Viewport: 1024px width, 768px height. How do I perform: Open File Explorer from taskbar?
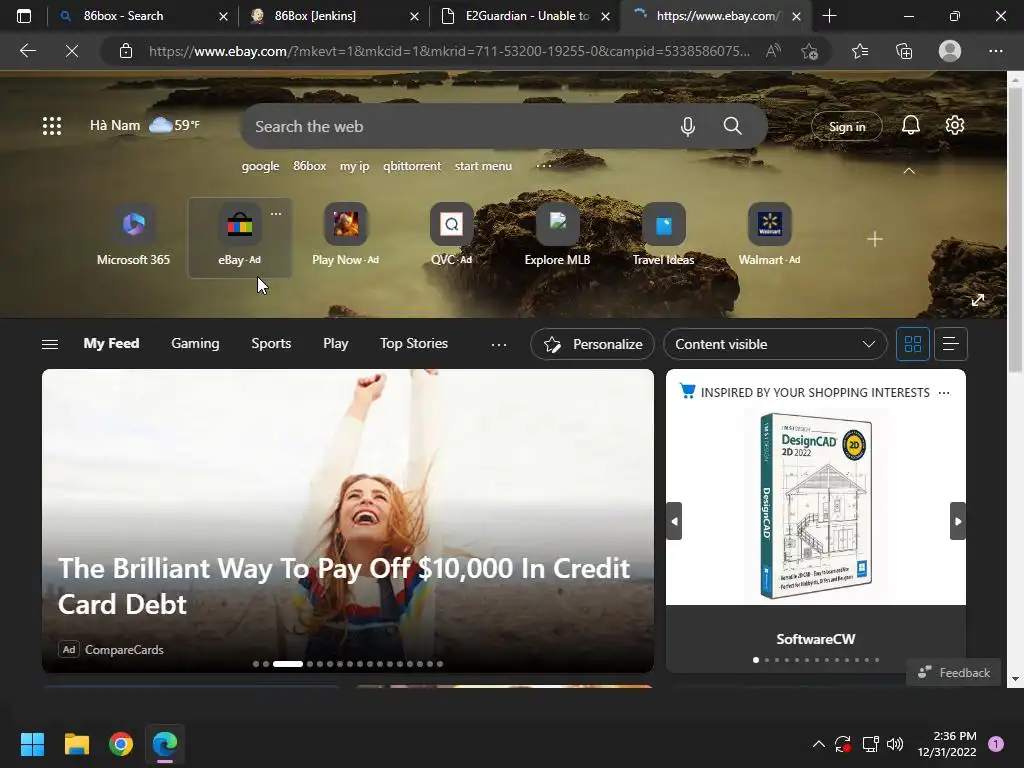(x=76, y=744)
